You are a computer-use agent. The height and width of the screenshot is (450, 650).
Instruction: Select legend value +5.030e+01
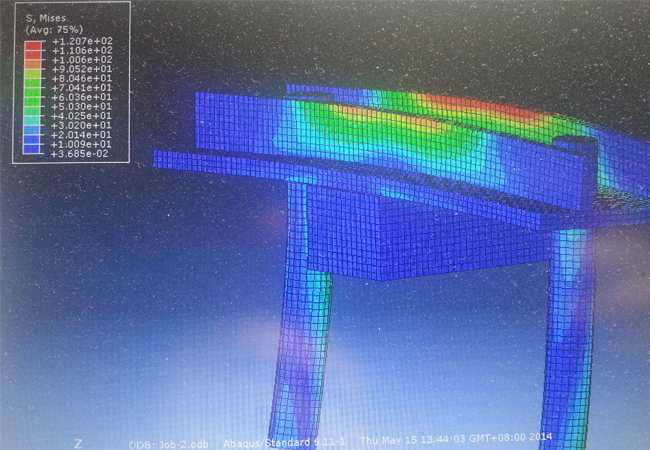pos(82,106)
